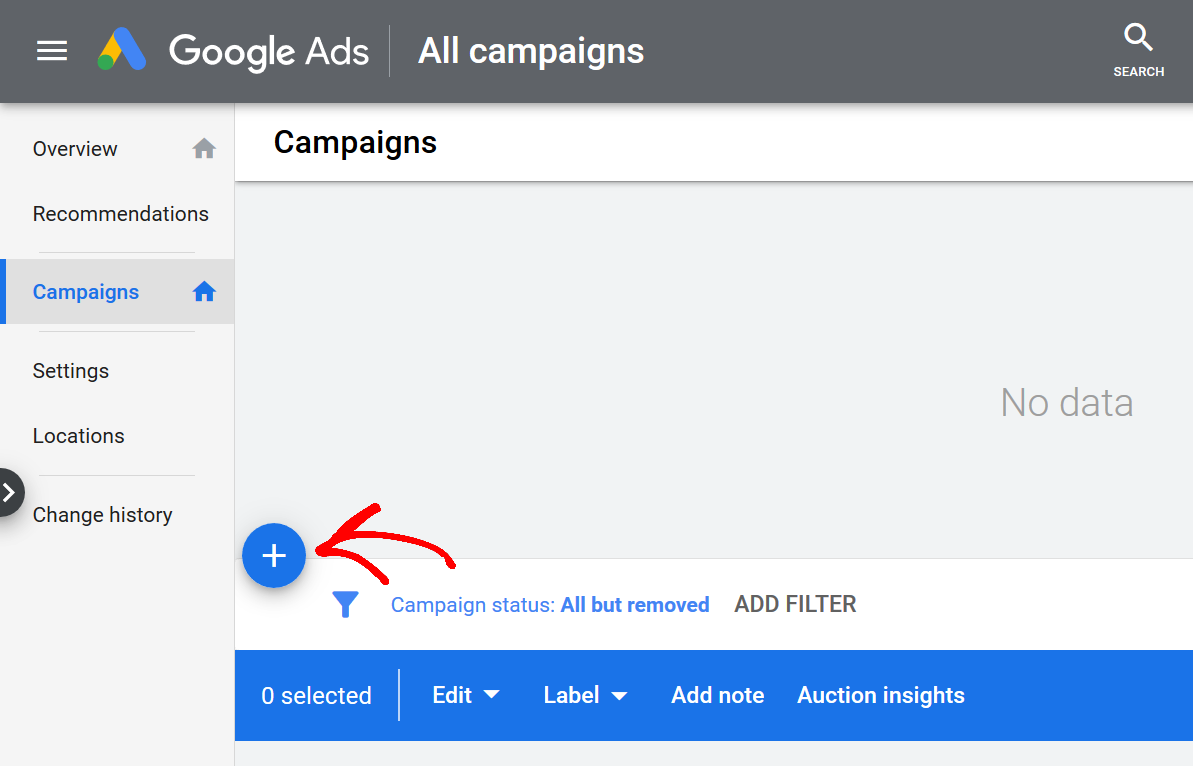1193x766 pixels.
Task: Click the 0 selected counter
Action: click(x=316, y=695)
